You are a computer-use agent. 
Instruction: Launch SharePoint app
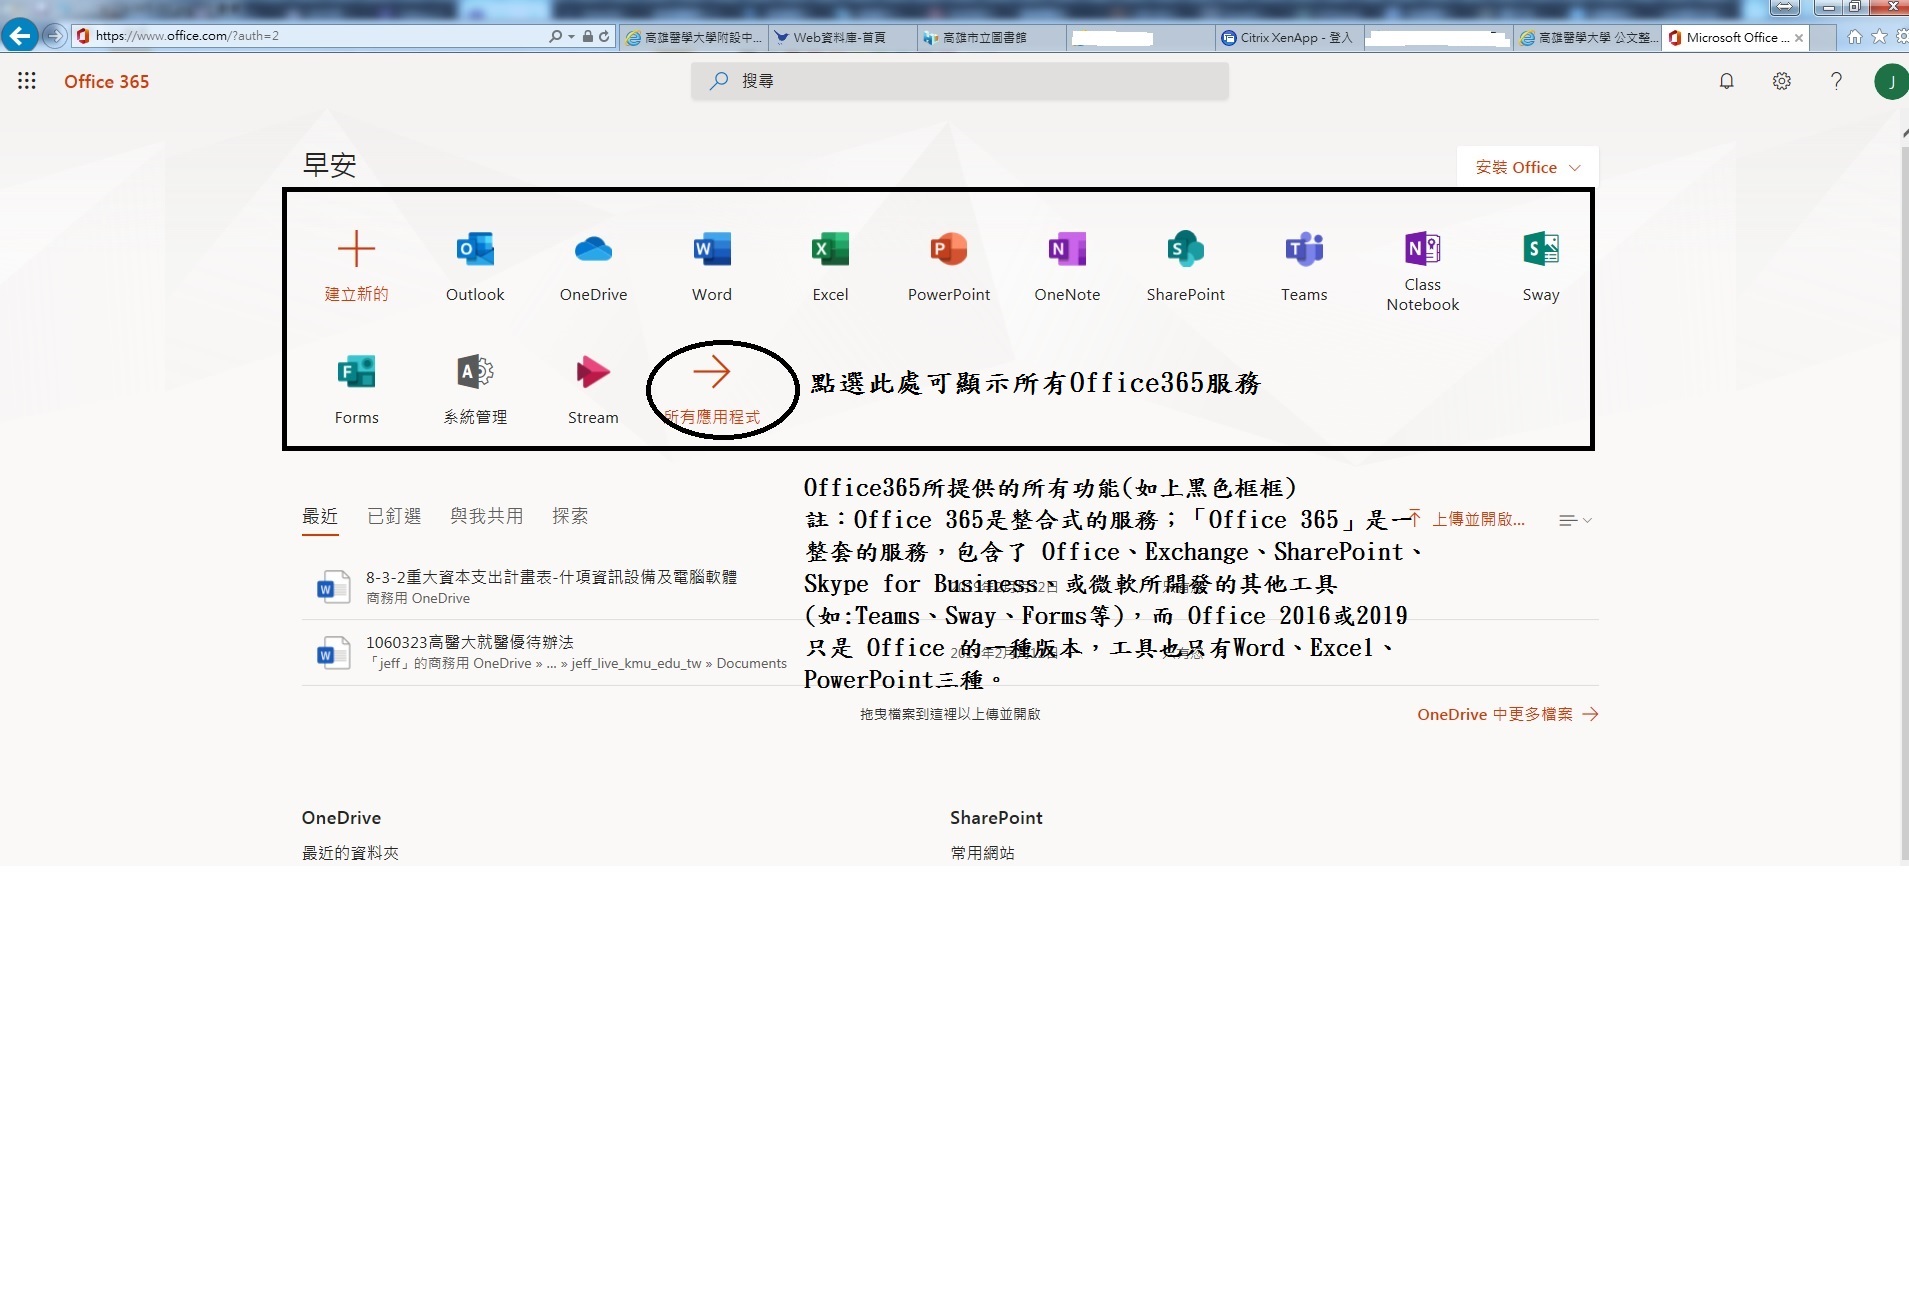click(1185, 266)
